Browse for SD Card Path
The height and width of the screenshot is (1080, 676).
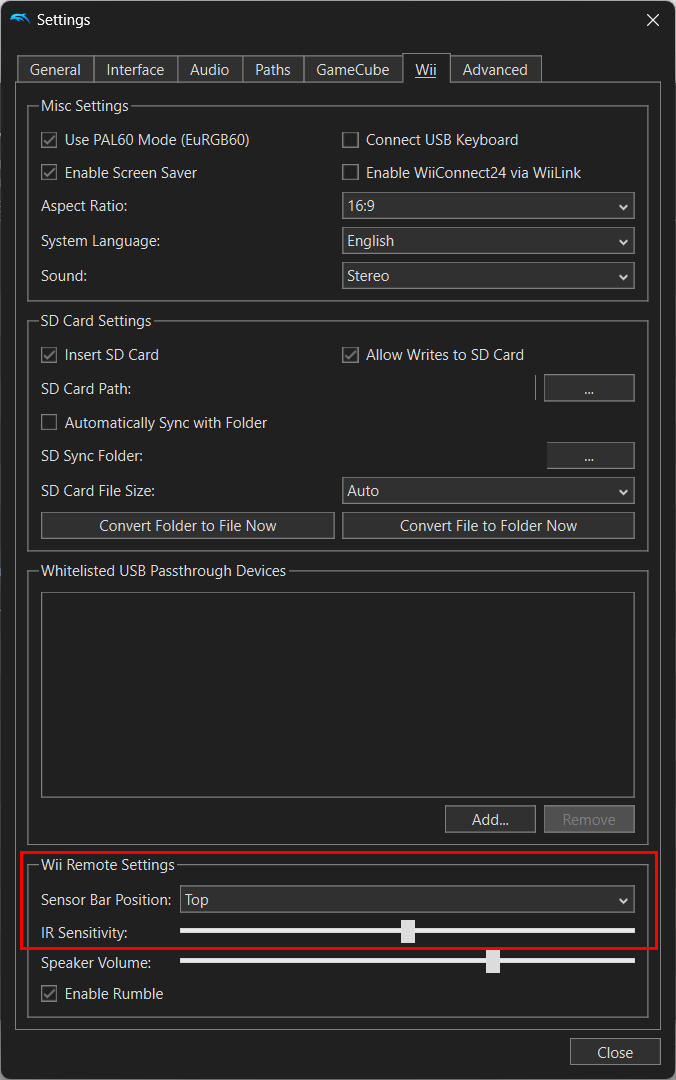[x=589, y=389]
